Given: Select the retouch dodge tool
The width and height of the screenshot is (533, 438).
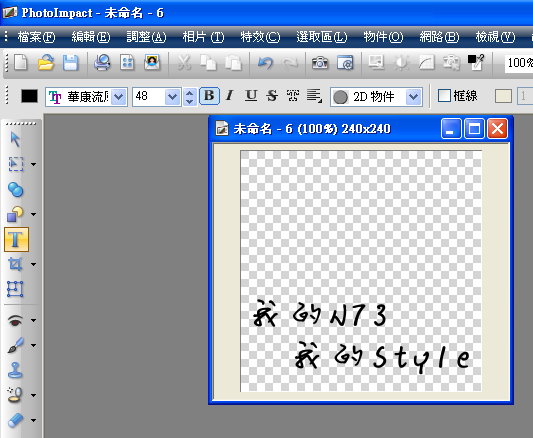Looking at the screenshot, I should (x=15, y=395).
